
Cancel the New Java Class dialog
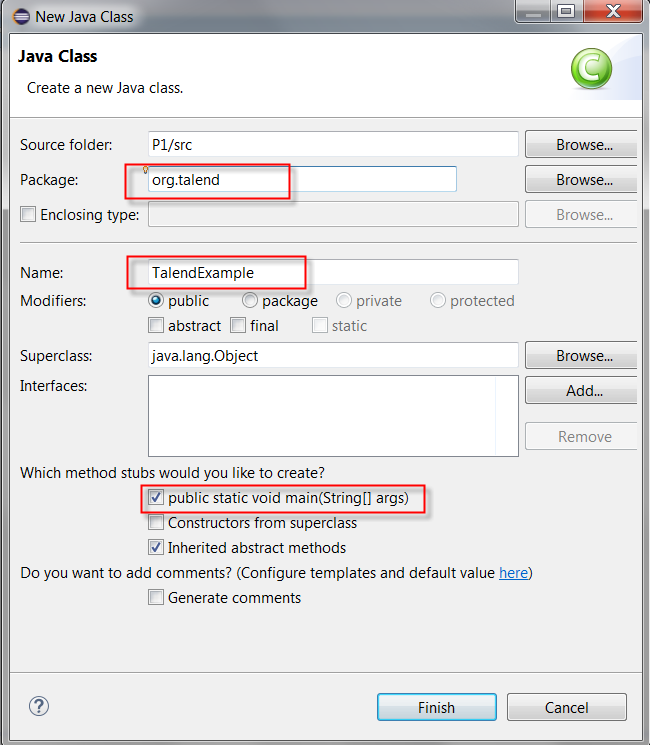click(x=566, y=707)
